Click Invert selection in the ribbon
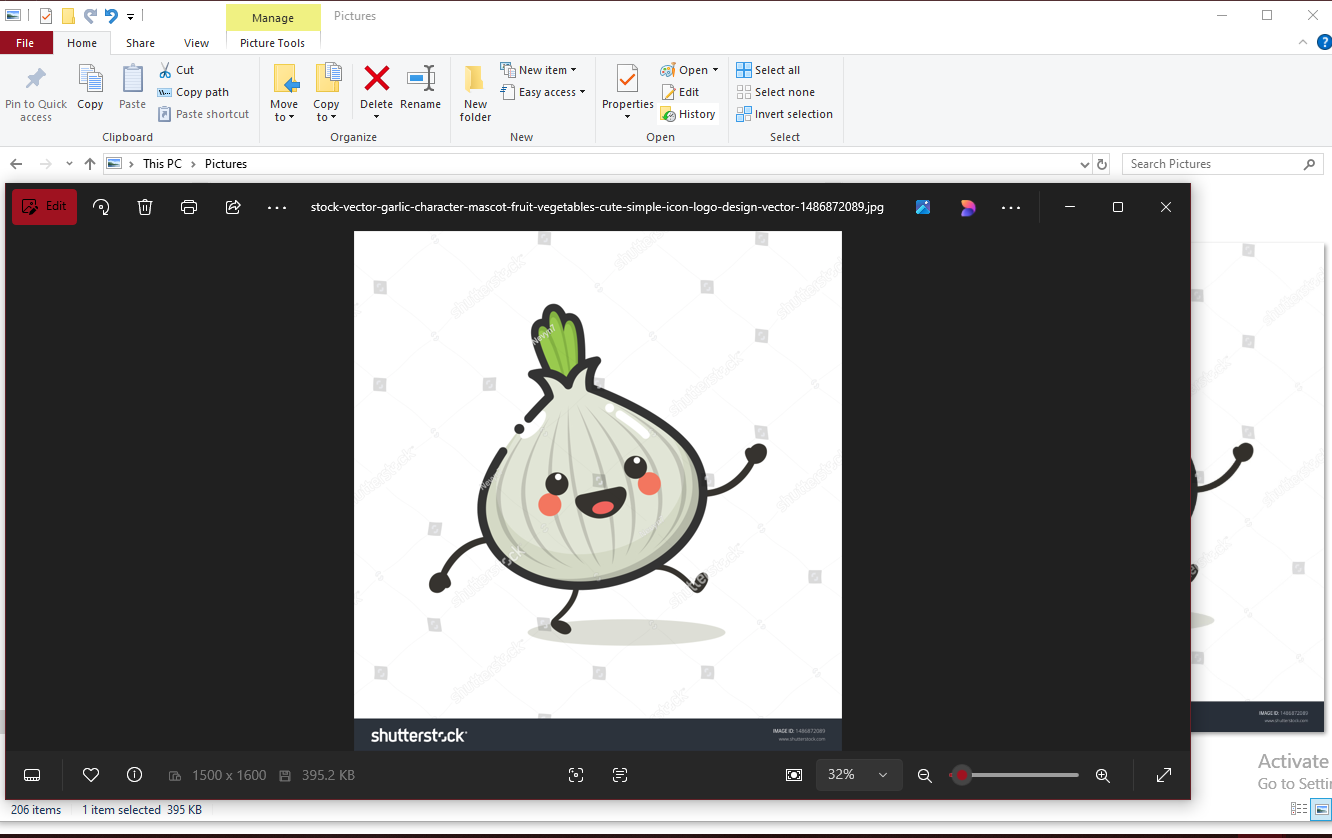 (784, 114)
